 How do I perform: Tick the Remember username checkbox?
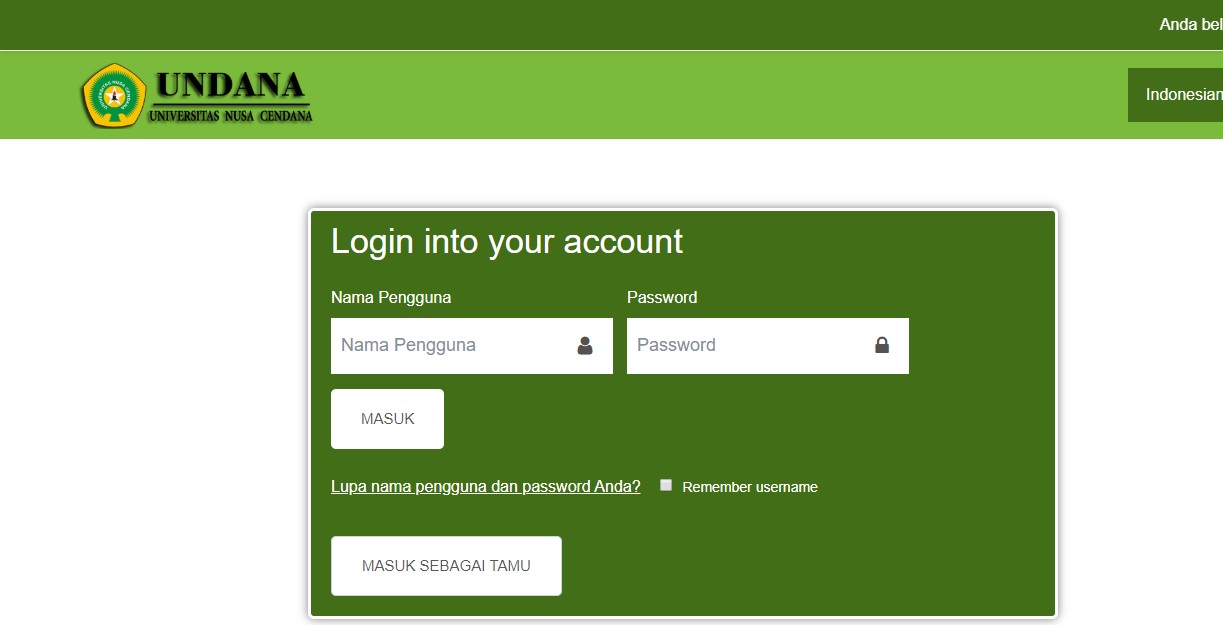pos(666,485)
